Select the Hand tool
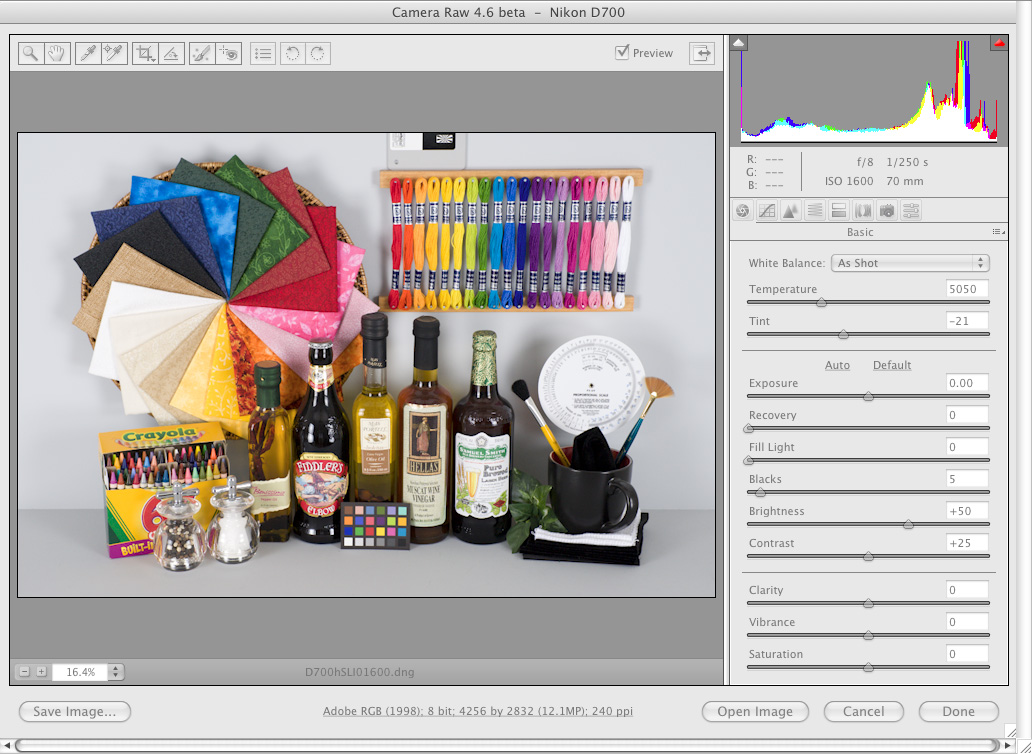1032x754 pixels. 56,54
